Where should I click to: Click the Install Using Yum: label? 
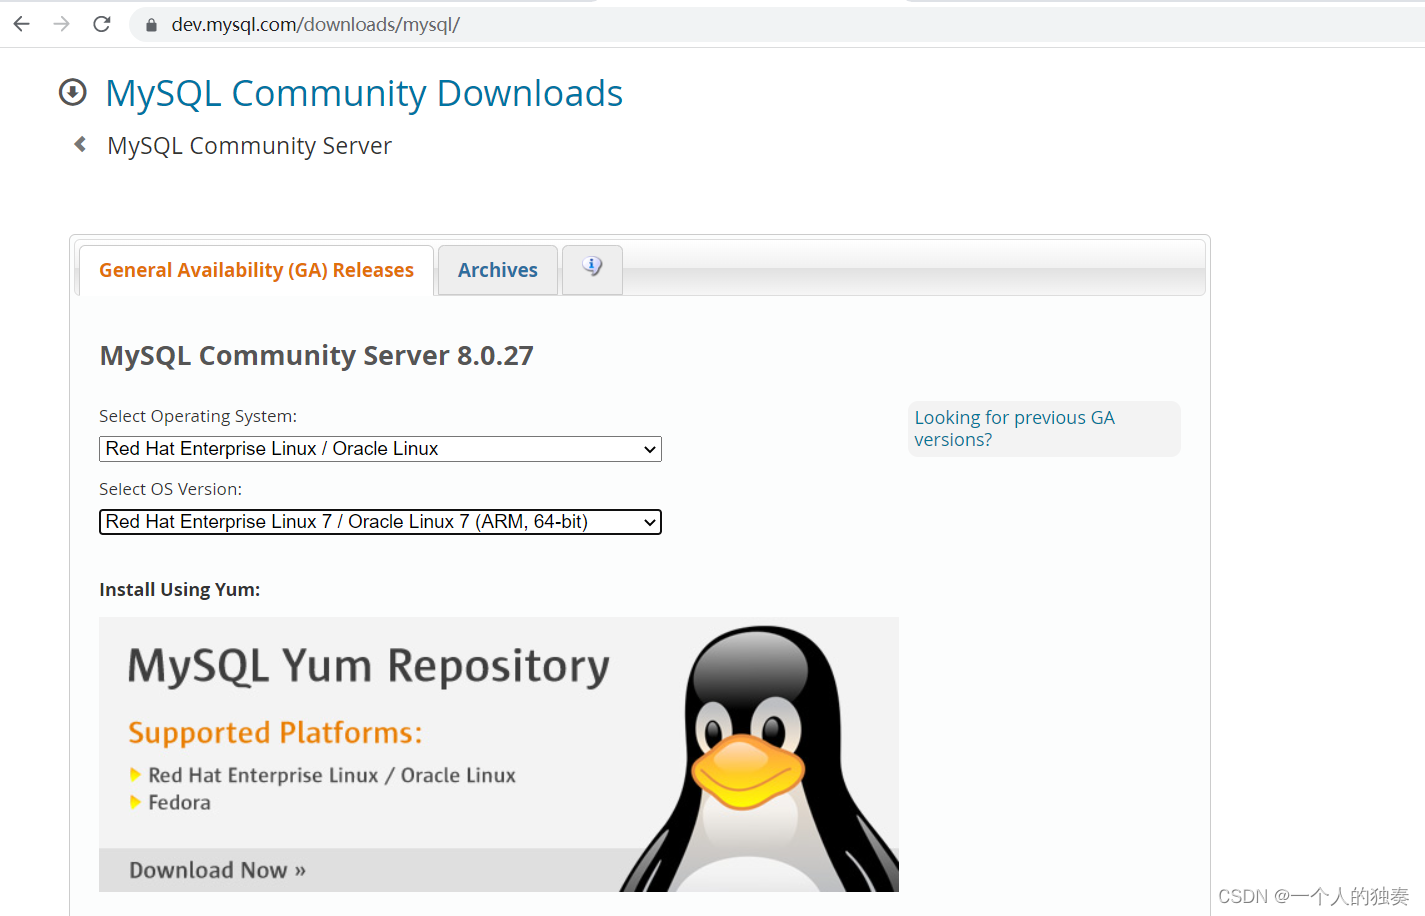(179, 589)
